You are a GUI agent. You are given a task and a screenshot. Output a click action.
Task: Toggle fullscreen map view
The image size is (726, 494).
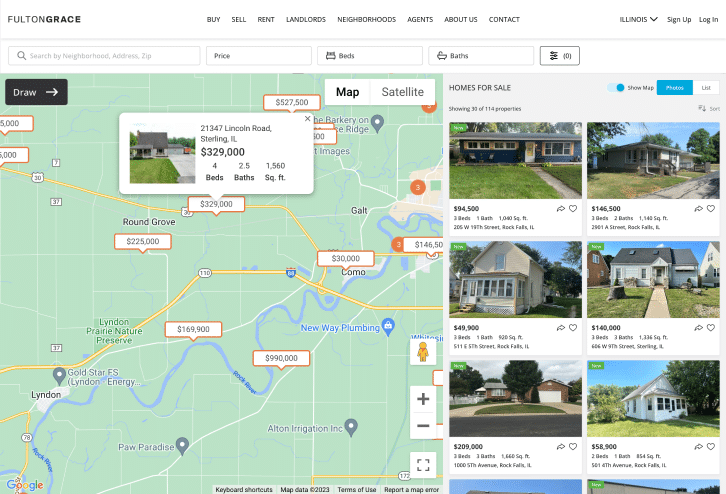(x=423, y=464)
